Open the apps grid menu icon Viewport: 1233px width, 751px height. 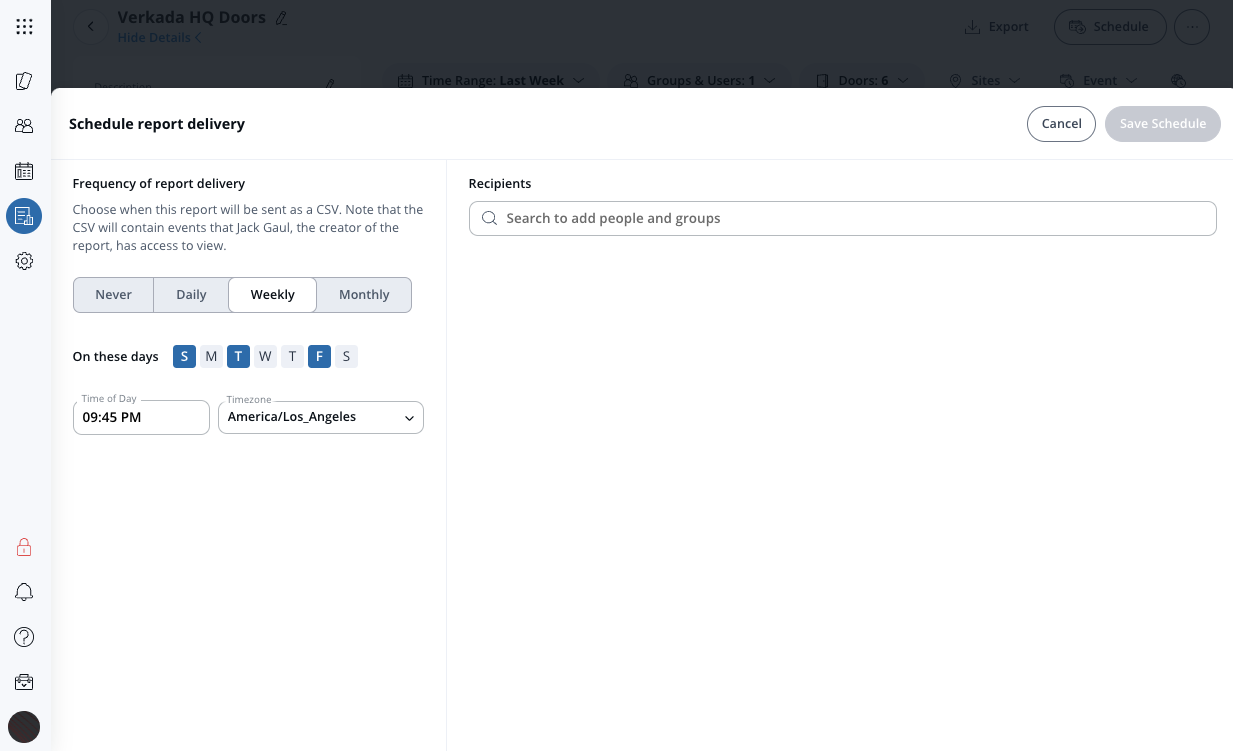24,27
